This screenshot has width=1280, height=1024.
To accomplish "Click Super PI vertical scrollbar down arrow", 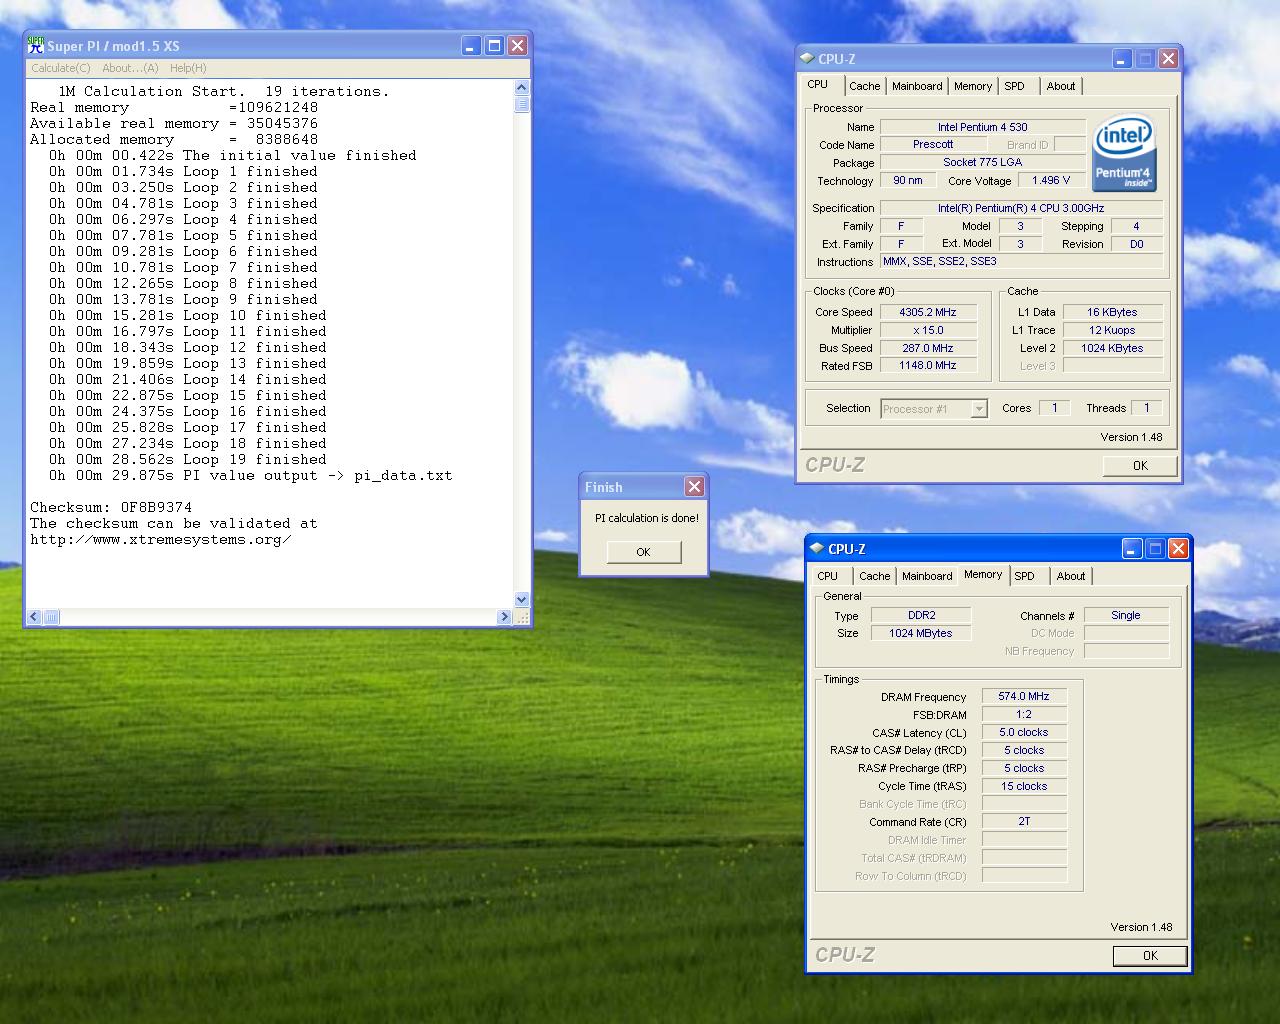I will [521, 600].
